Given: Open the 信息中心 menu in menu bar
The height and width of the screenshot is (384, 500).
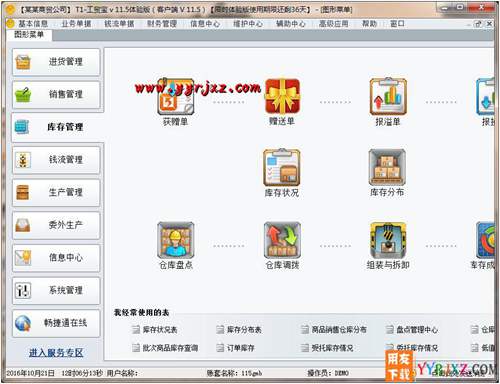Looking at the screenshot, I should 205,24.
